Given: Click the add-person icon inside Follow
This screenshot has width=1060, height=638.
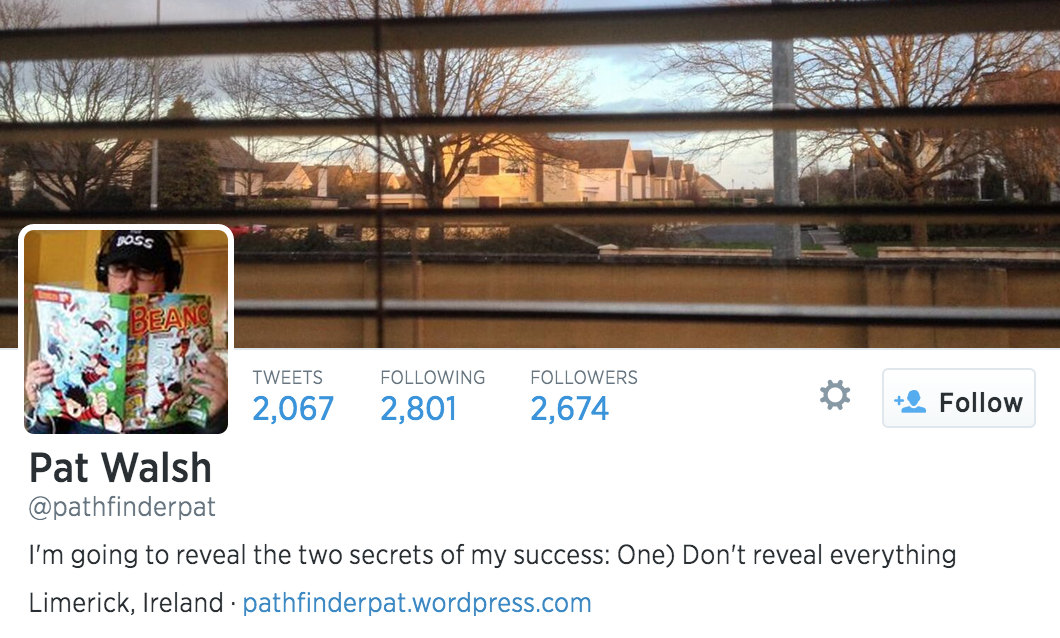Looking at the screenshot, I should [910, 401].
